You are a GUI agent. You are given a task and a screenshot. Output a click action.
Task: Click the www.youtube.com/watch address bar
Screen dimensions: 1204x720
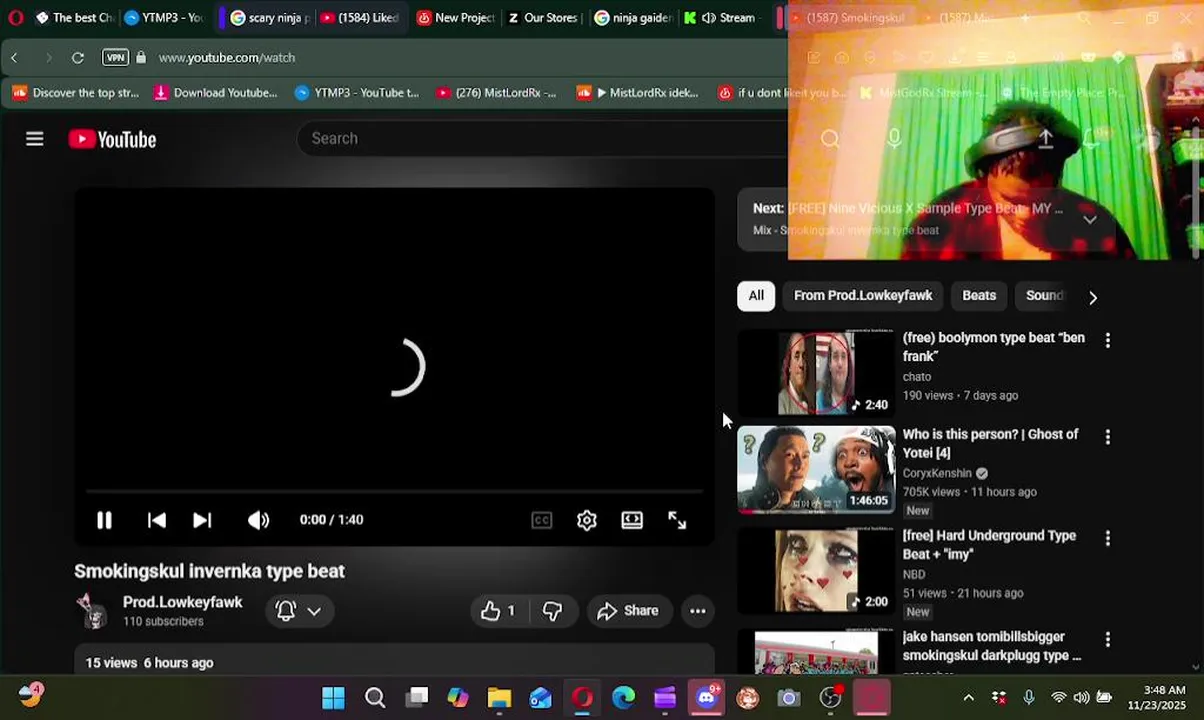(x=227, y=58)
